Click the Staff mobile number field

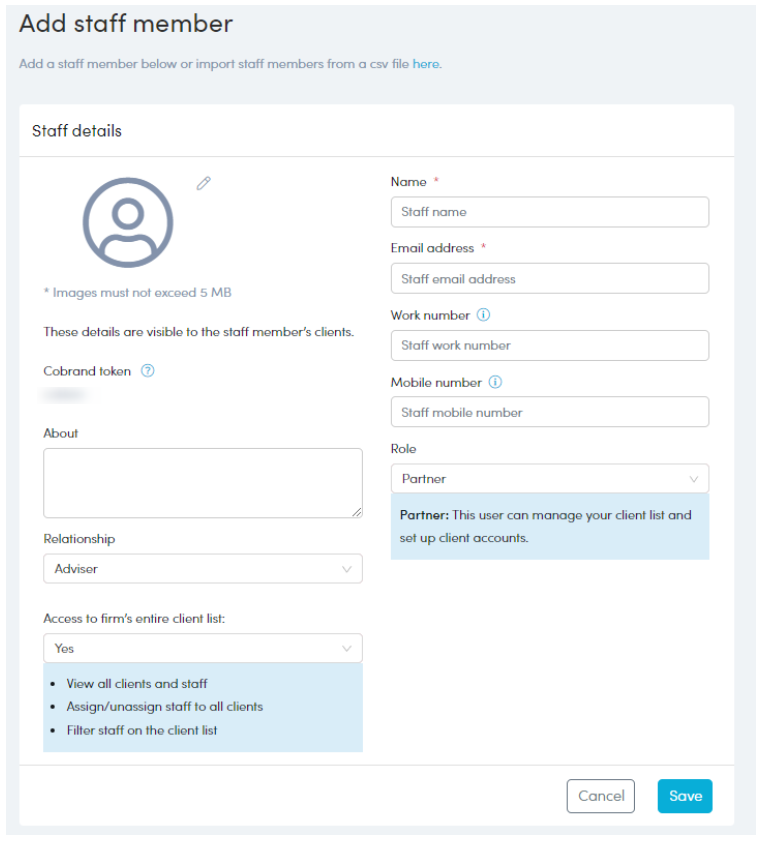tap(549, 412)
